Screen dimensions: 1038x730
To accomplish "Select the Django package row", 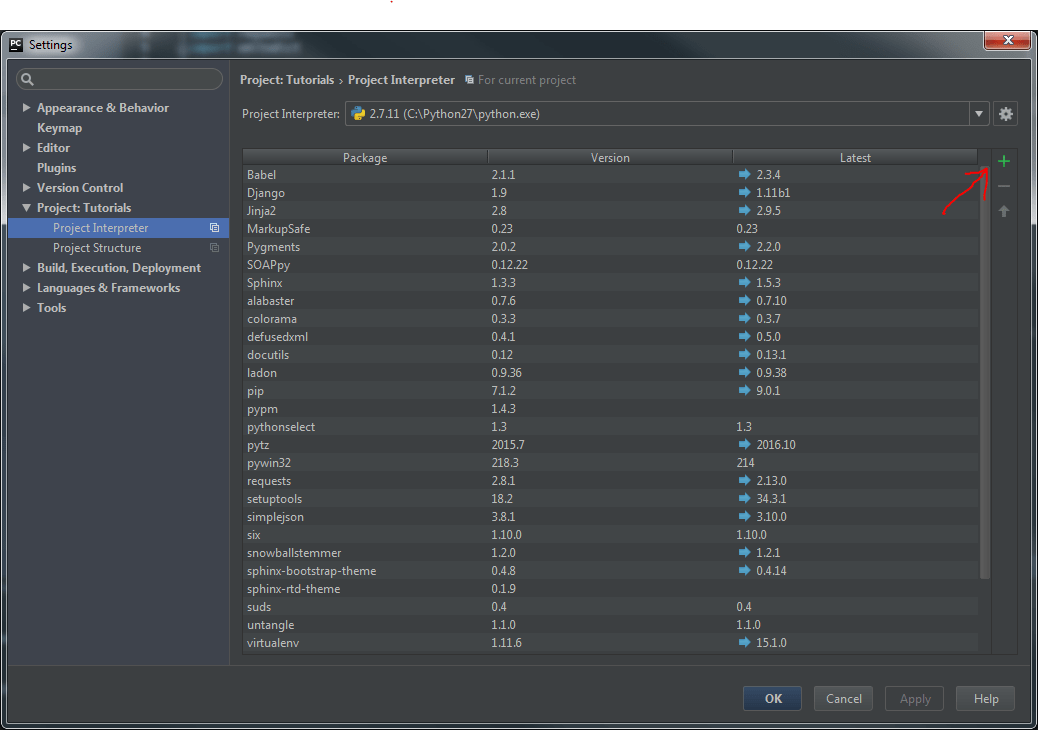I will click(610, 193).
